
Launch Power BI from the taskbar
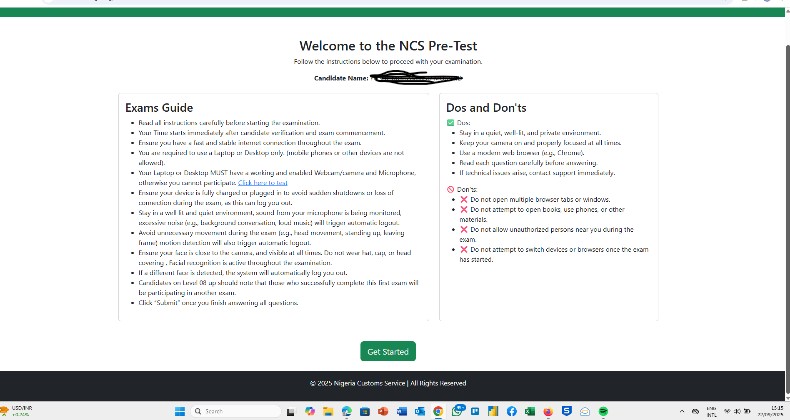point(493,411)
